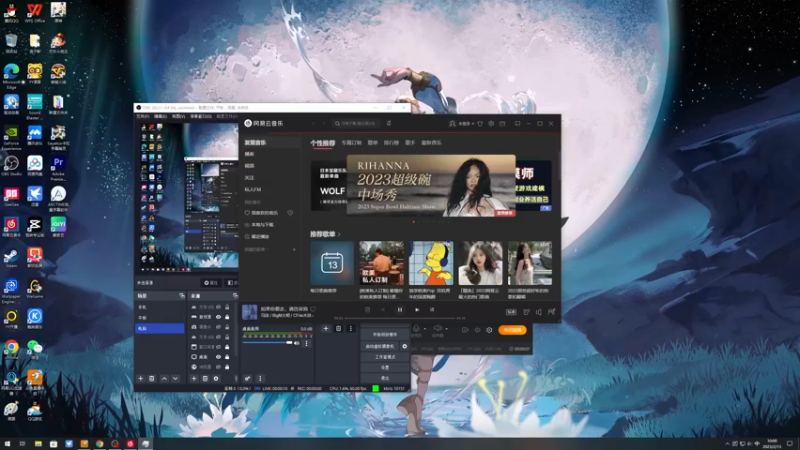800x450 pixels.
Task: Open settings gear in streaming window behind OBS
Action: click(x=489, y=330)
